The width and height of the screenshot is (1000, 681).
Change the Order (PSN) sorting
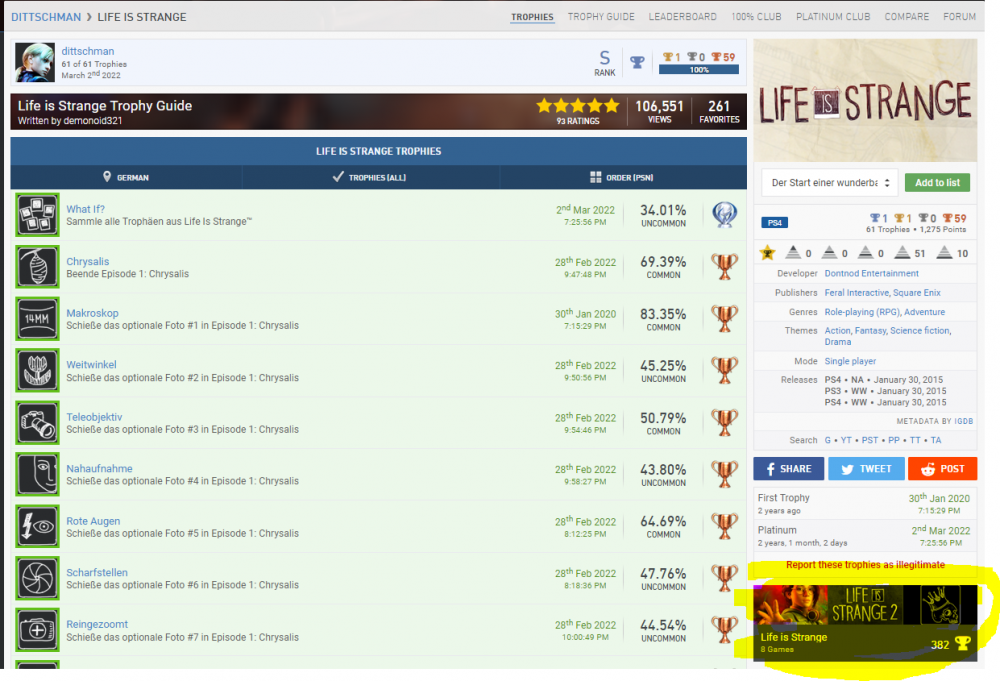pyautogui.click(x=622, y=177)
